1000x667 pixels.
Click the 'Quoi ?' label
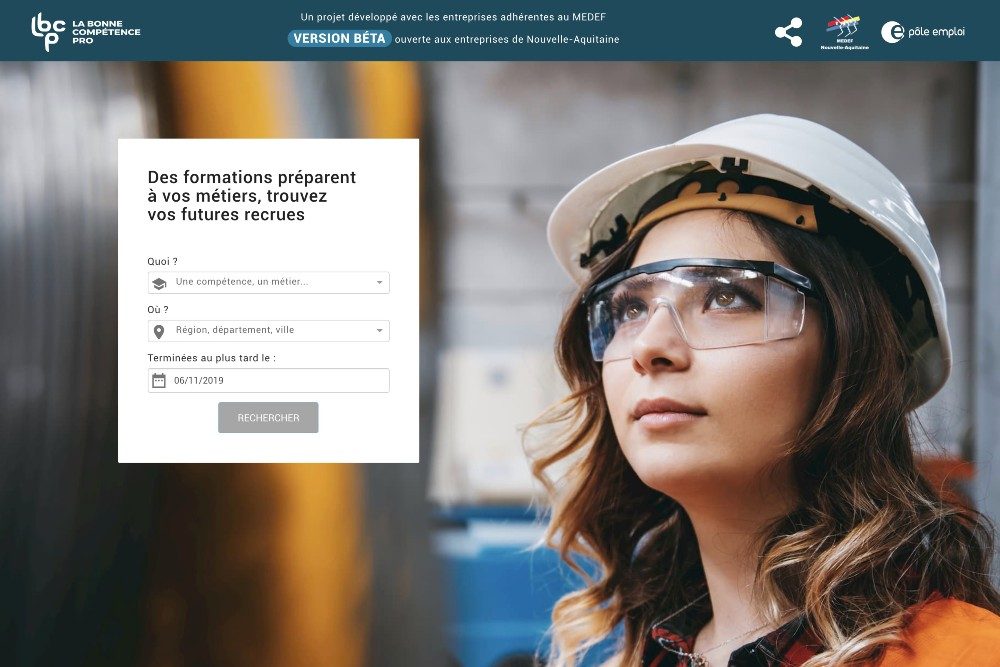(163, 261)
